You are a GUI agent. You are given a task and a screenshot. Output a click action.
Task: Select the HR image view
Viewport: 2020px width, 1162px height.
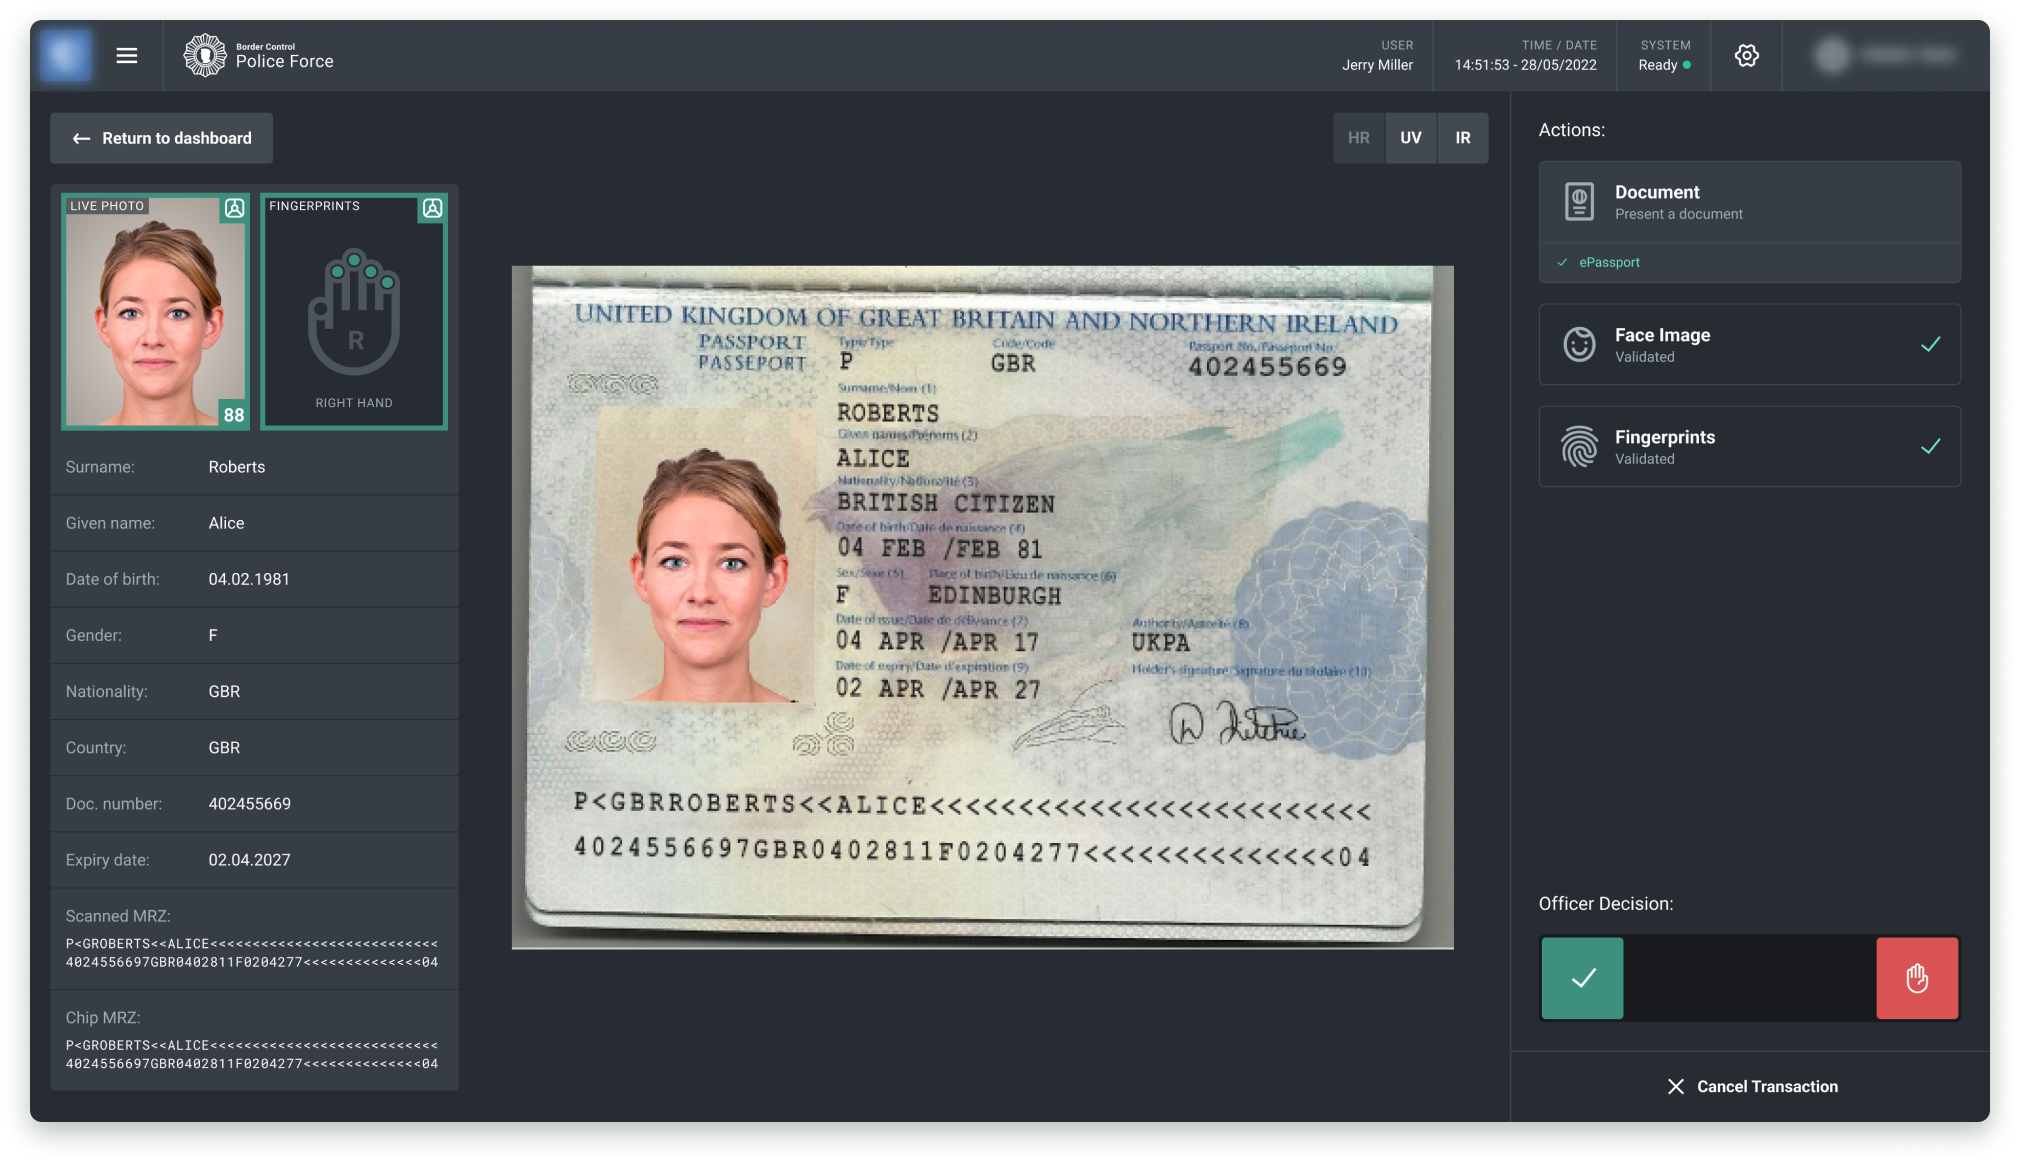point(1358,138)
